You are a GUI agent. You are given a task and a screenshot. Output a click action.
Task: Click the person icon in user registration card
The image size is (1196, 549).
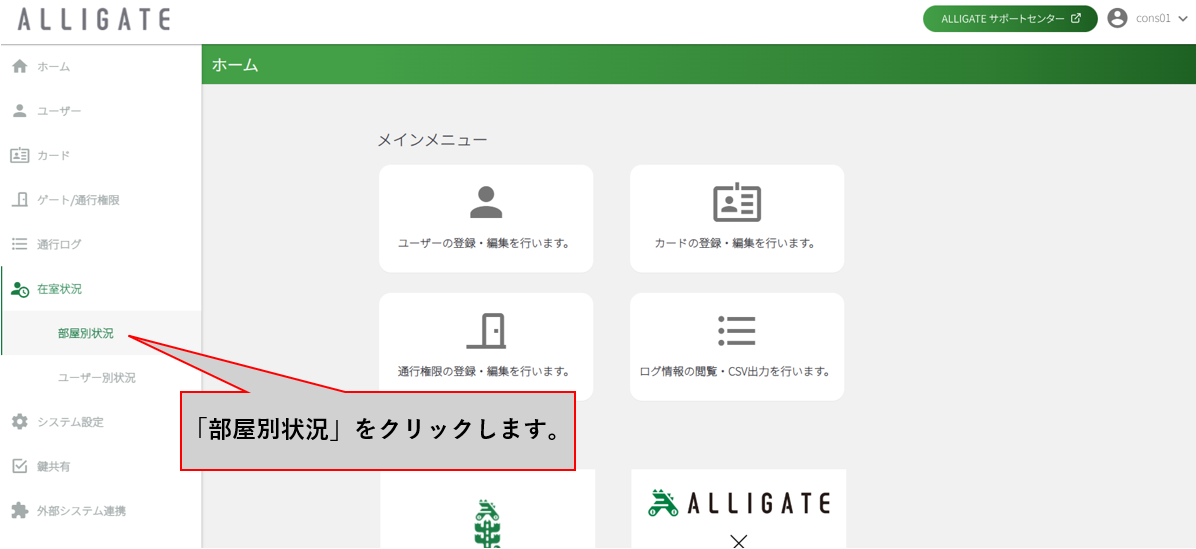click(486, 202)
